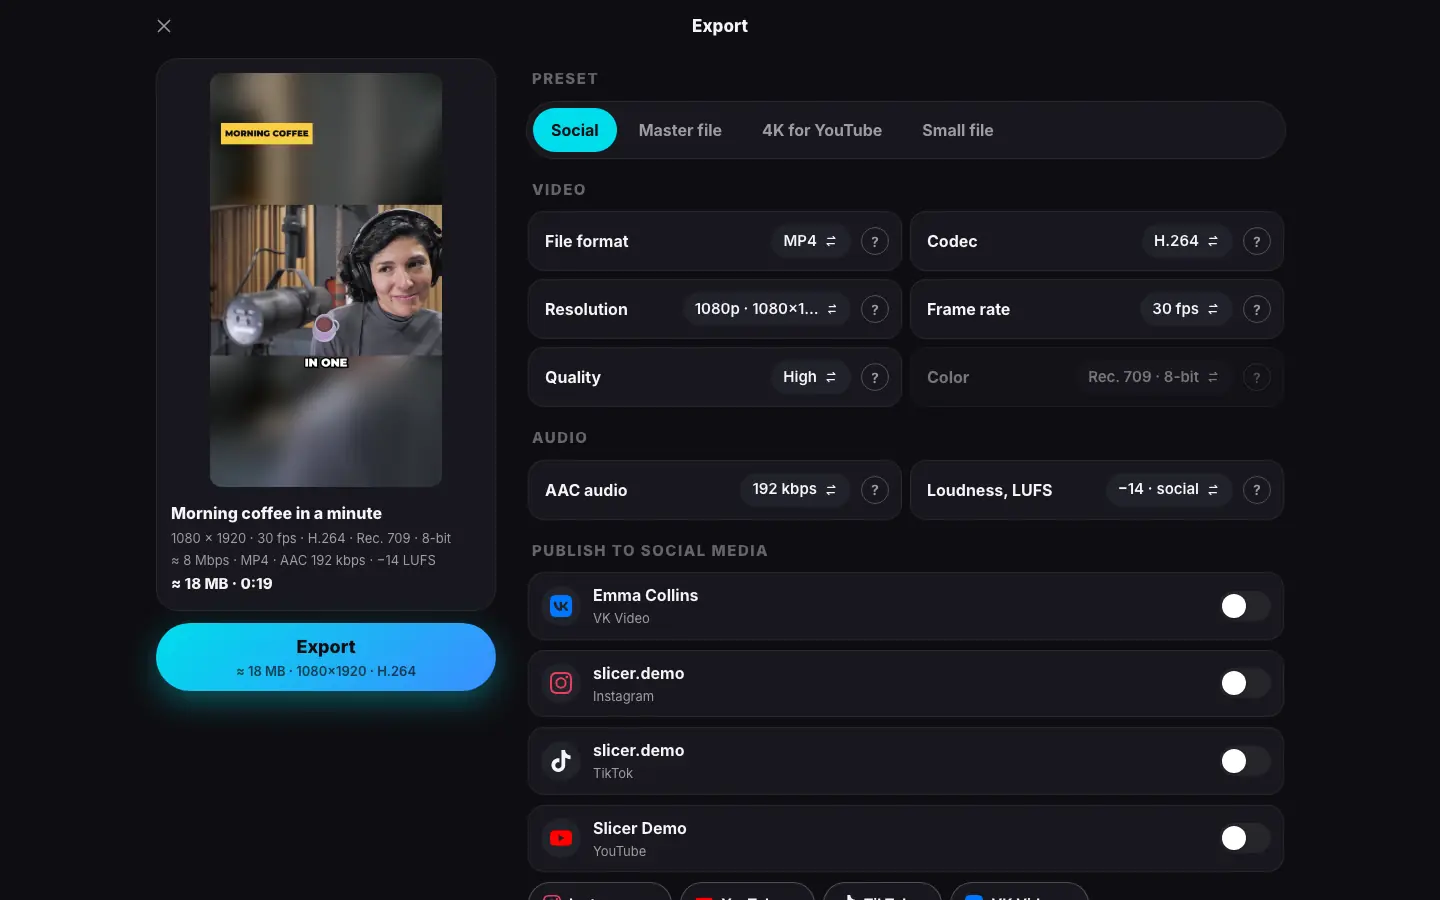Click the Instagram logo icon beside slicer.demo
The image size is (1440, 900).
click(x=561, y=683)
